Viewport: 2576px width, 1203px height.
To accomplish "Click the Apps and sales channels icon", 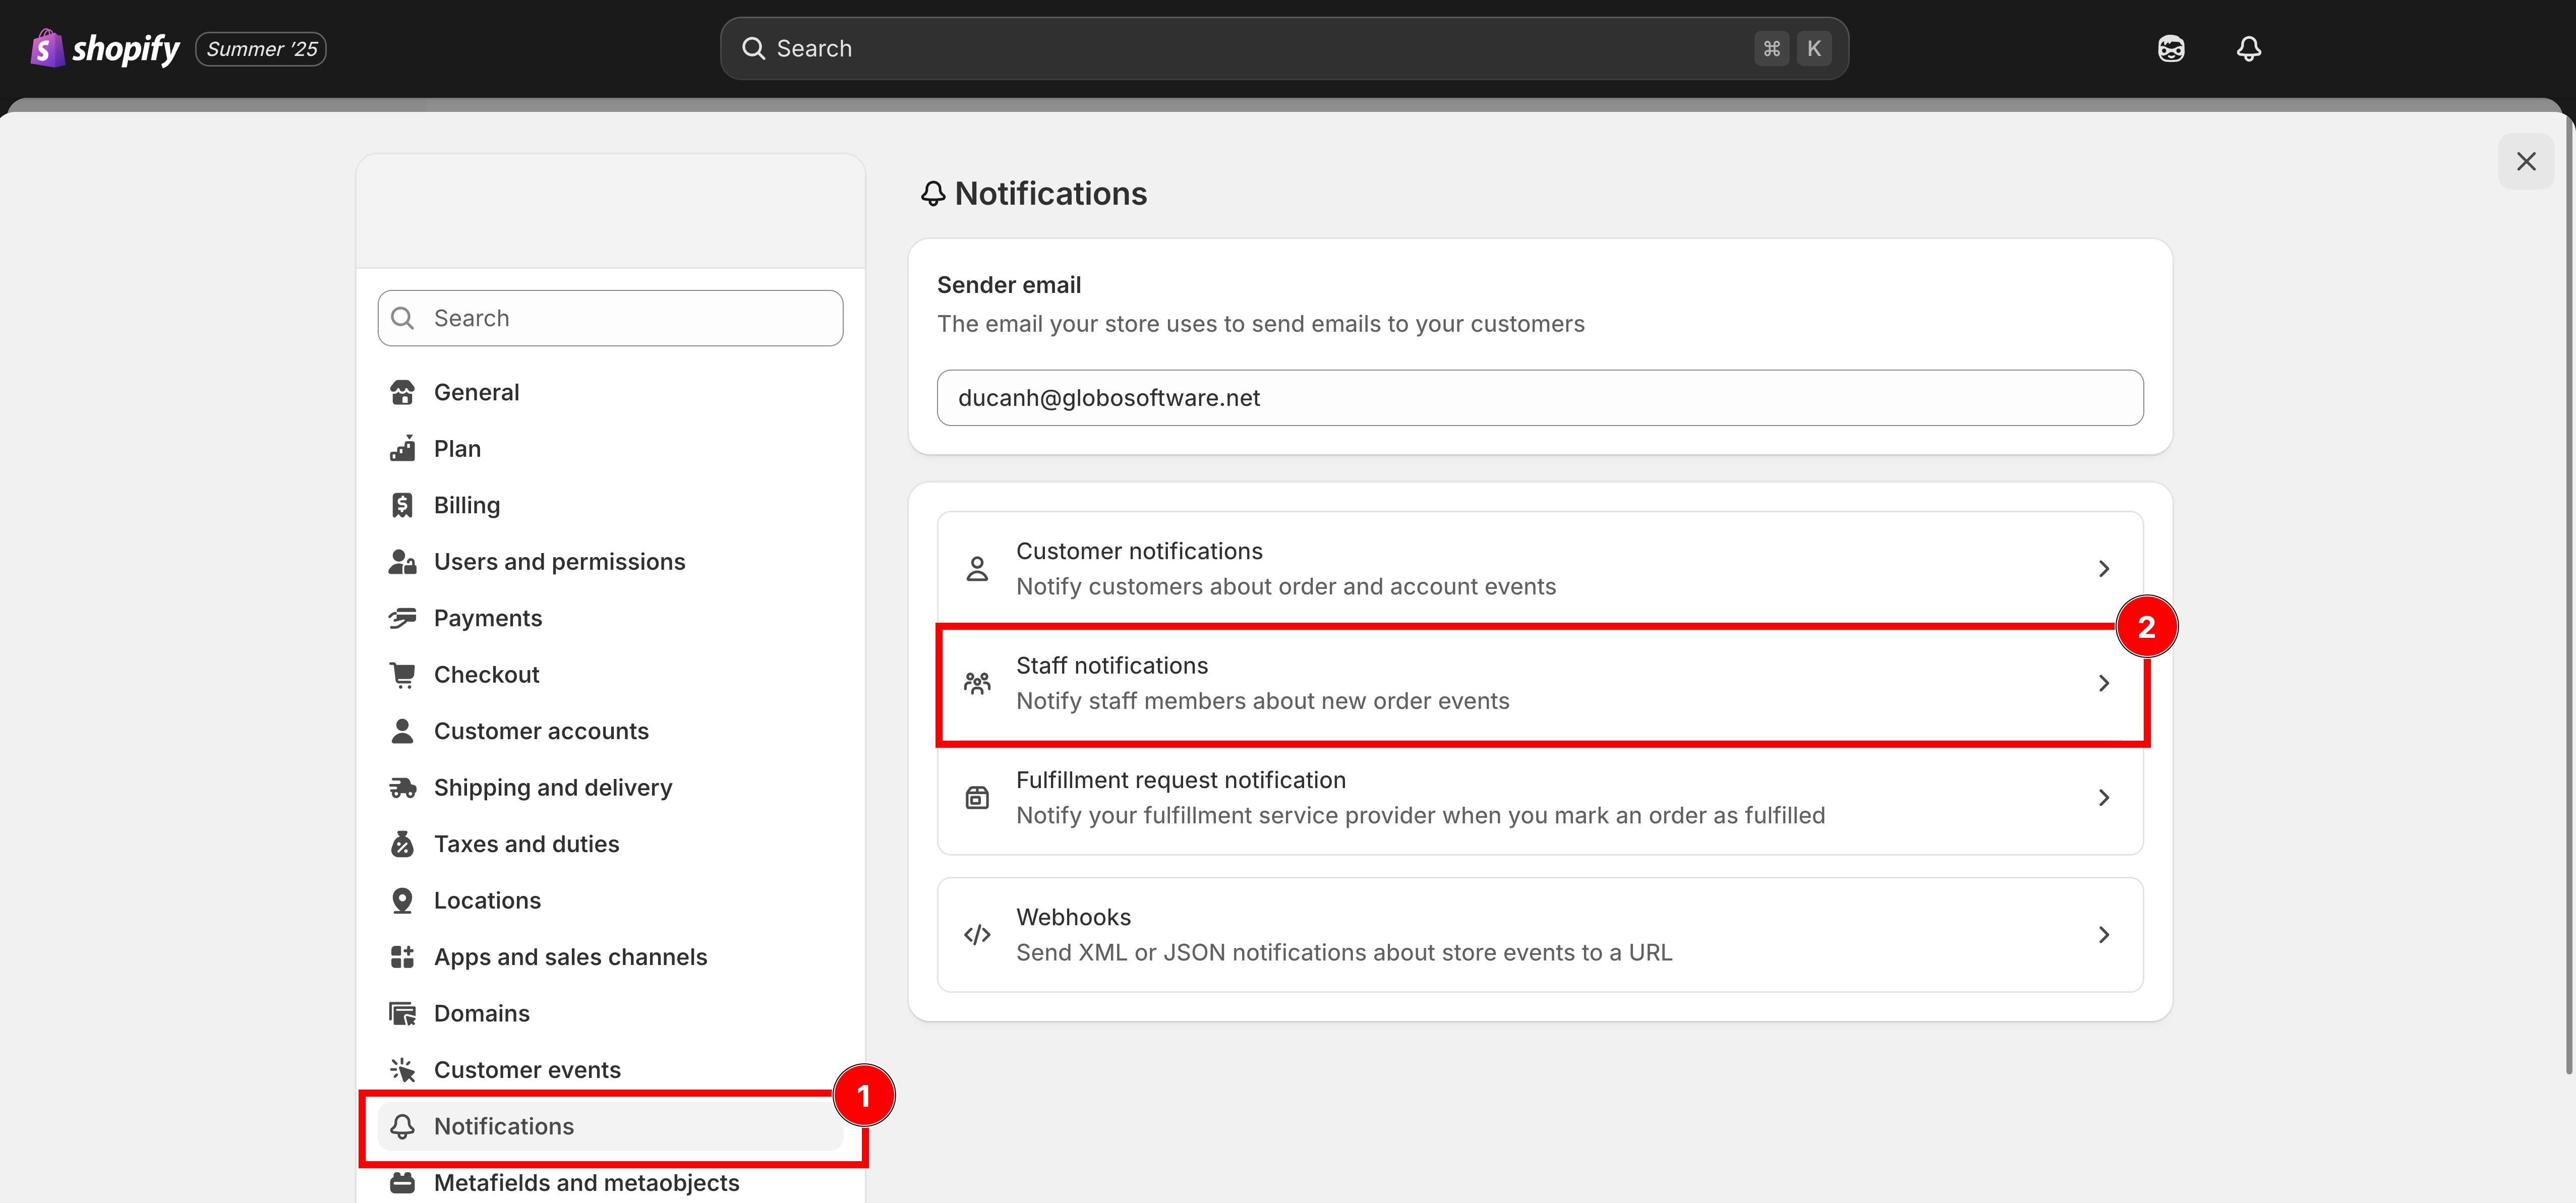I will coord(402,957).
